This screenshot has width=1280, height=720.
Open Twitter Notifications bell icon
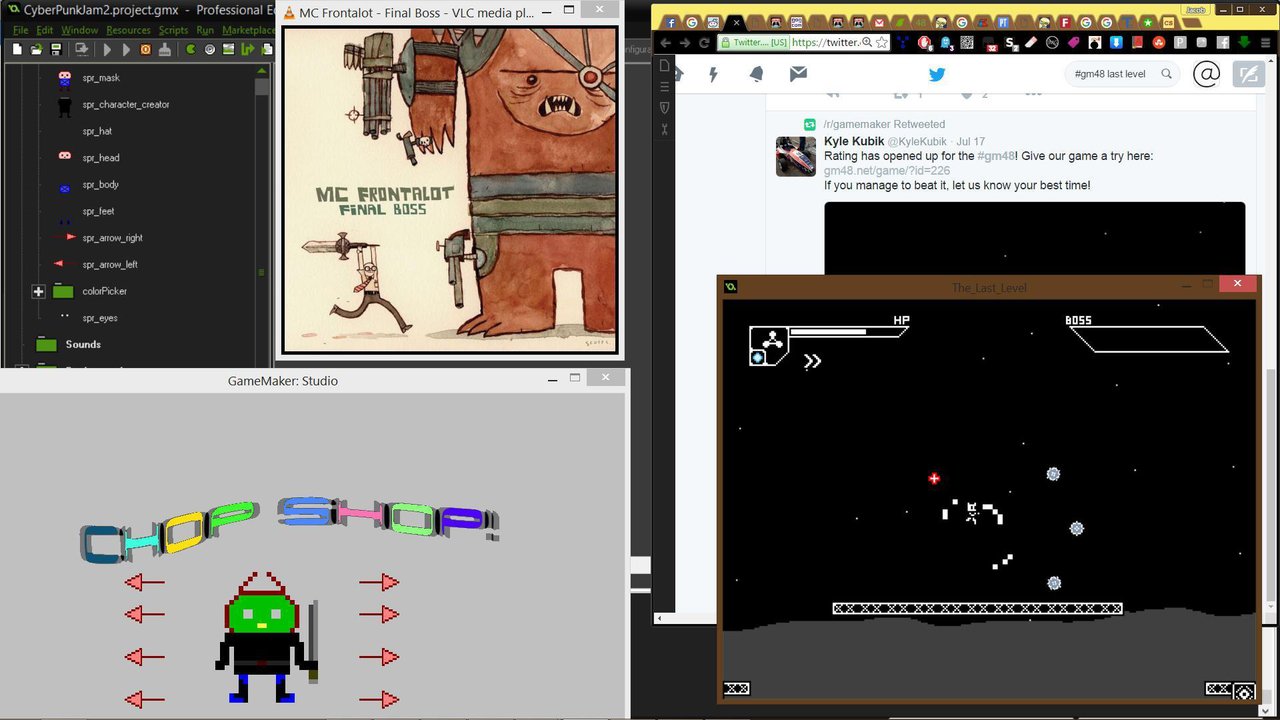coord(756,74)
